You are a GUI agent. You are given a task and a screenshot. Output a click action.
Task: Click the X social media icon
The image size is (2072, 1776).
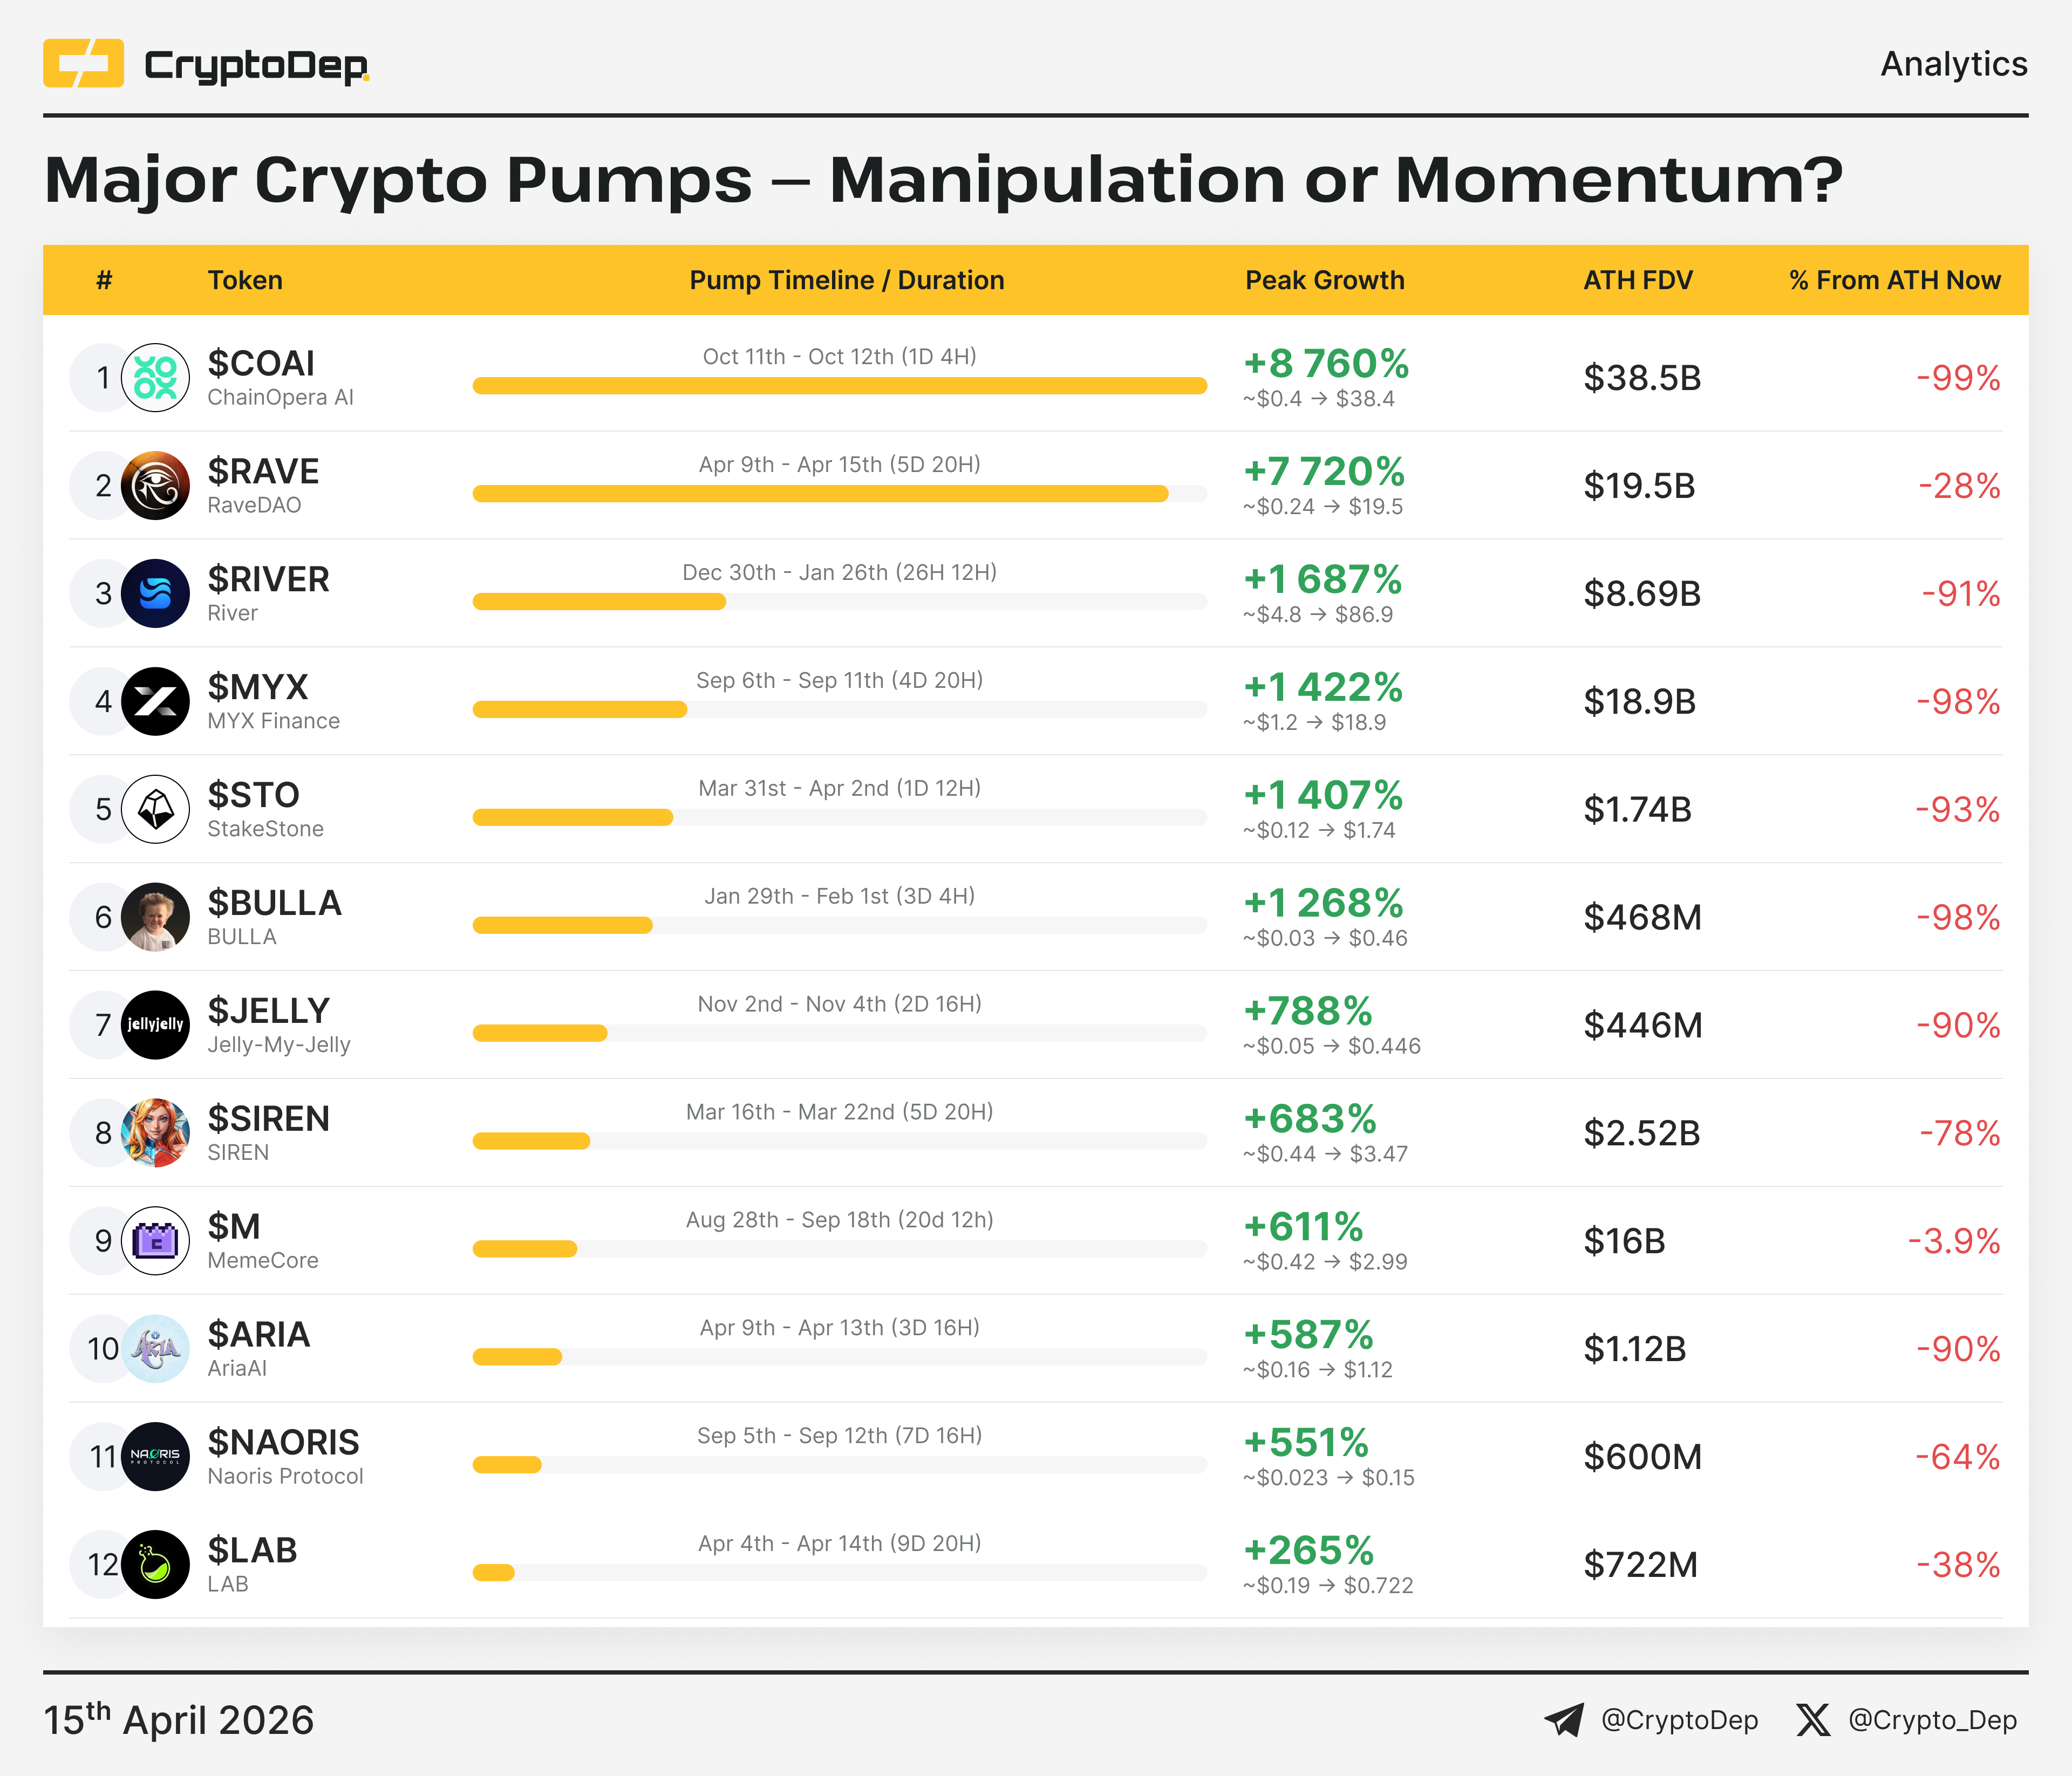tap(1812, 1720)
